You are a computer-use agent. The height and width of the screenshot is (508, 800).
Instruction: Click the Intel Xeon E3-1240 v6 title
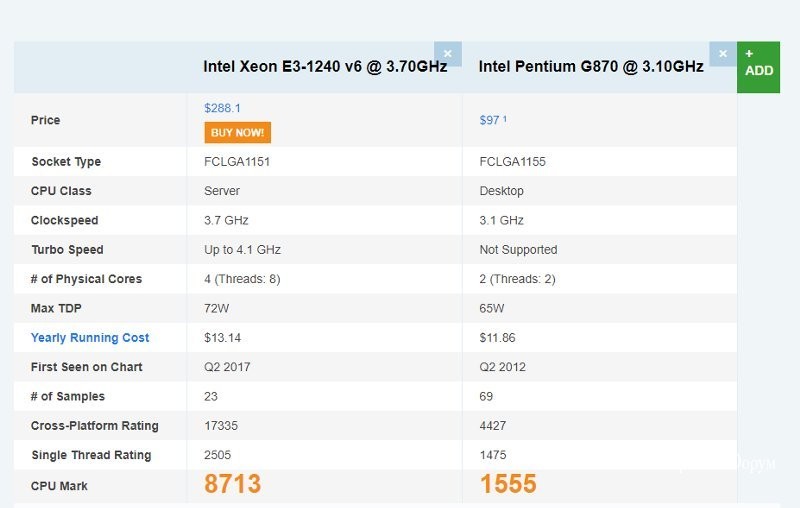(325, 66)
